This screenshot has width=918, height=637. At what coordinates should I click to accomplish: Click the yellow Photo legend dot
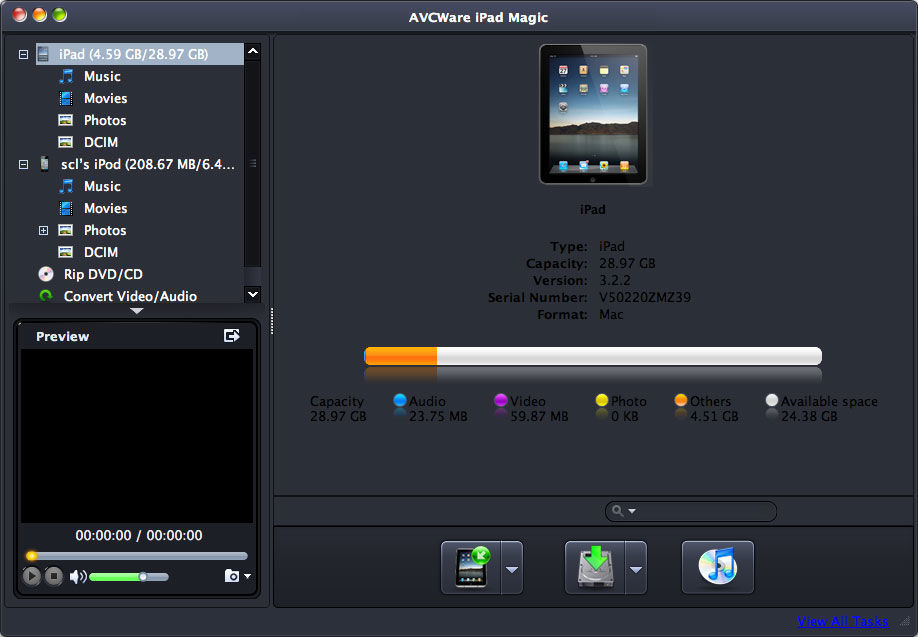[602, 400]
